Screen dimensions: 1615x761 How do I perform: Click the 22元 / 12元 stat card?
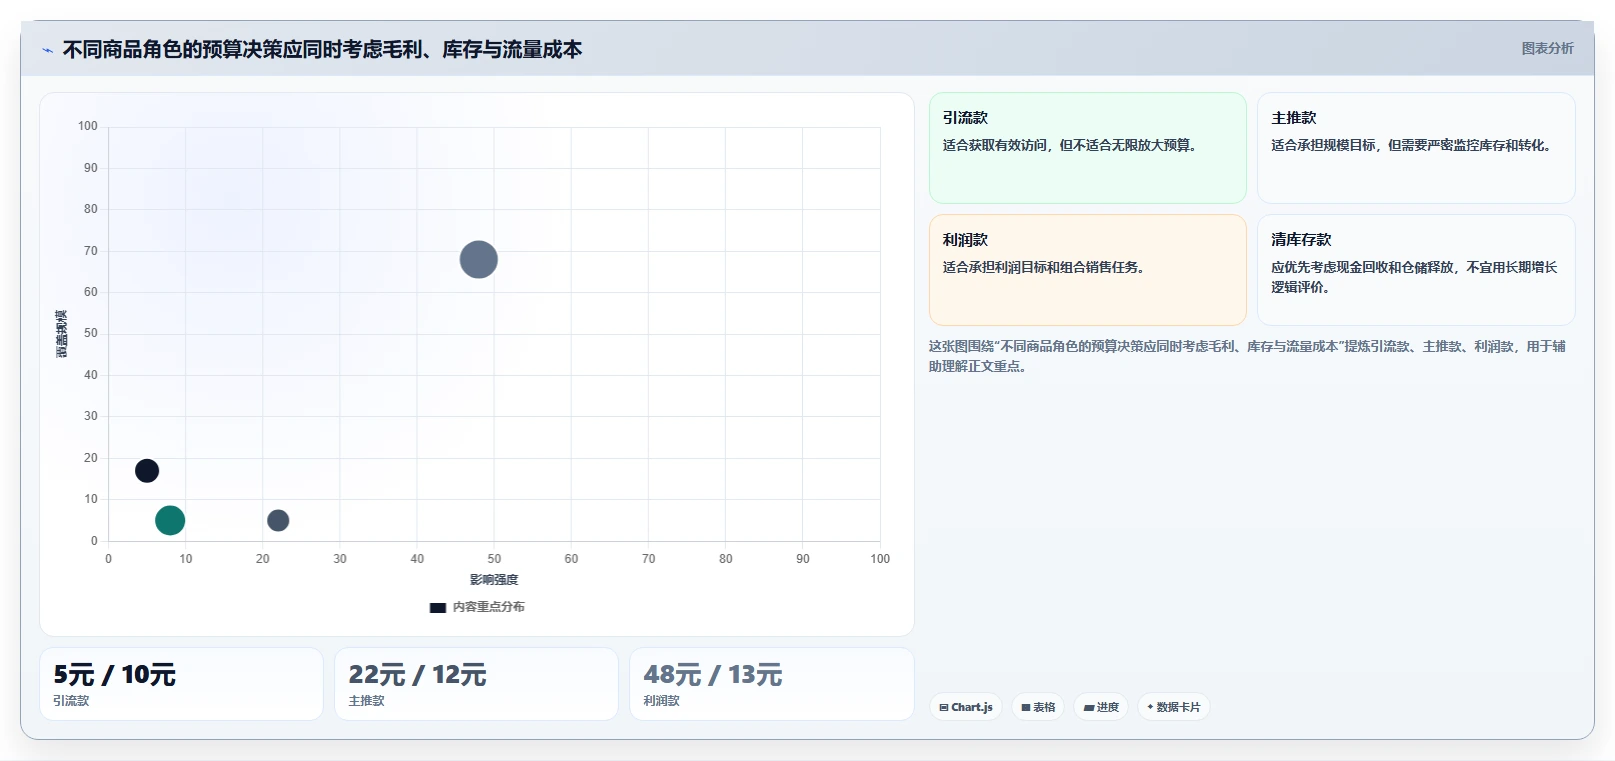pos(476,684)
